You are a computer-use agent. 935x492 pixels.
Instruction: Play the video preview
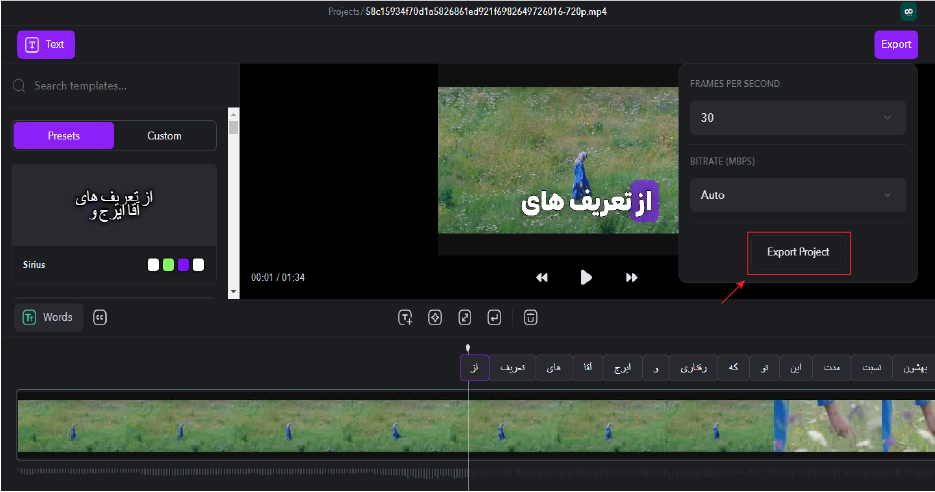pyautogui.click(x=586, y=277)
